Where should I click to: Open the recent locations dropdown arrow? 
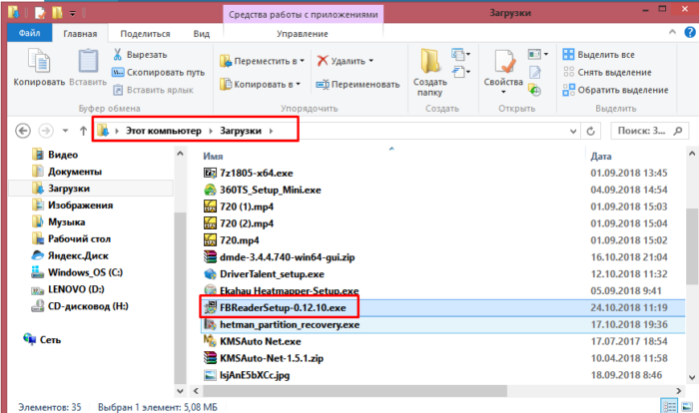[66, 131]
